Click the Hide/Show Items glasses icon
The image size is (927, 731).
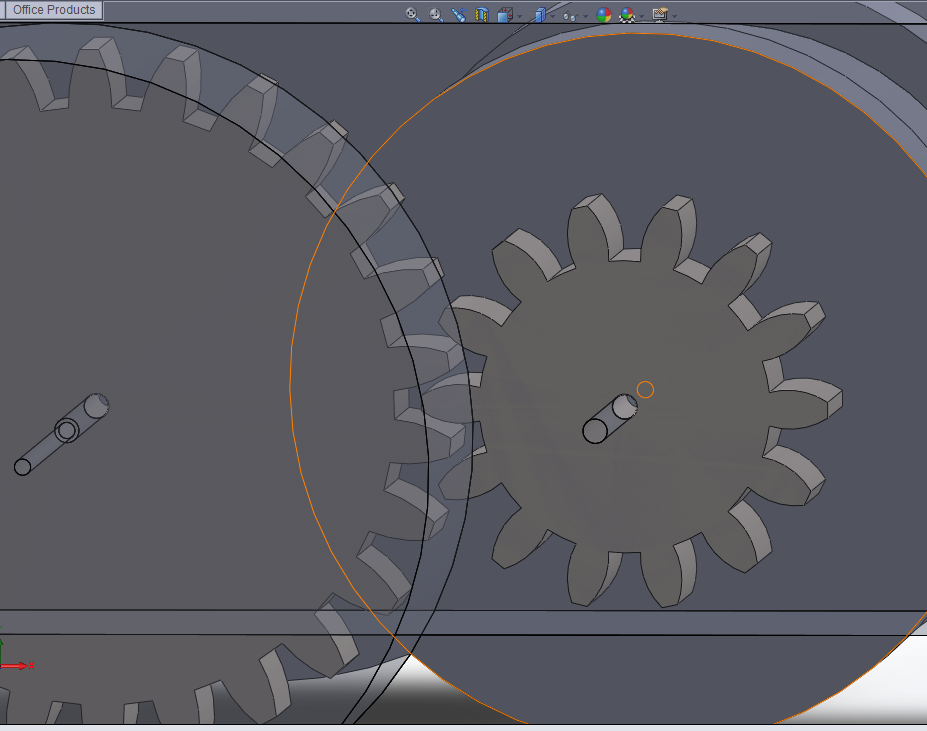tap(571, 15)
